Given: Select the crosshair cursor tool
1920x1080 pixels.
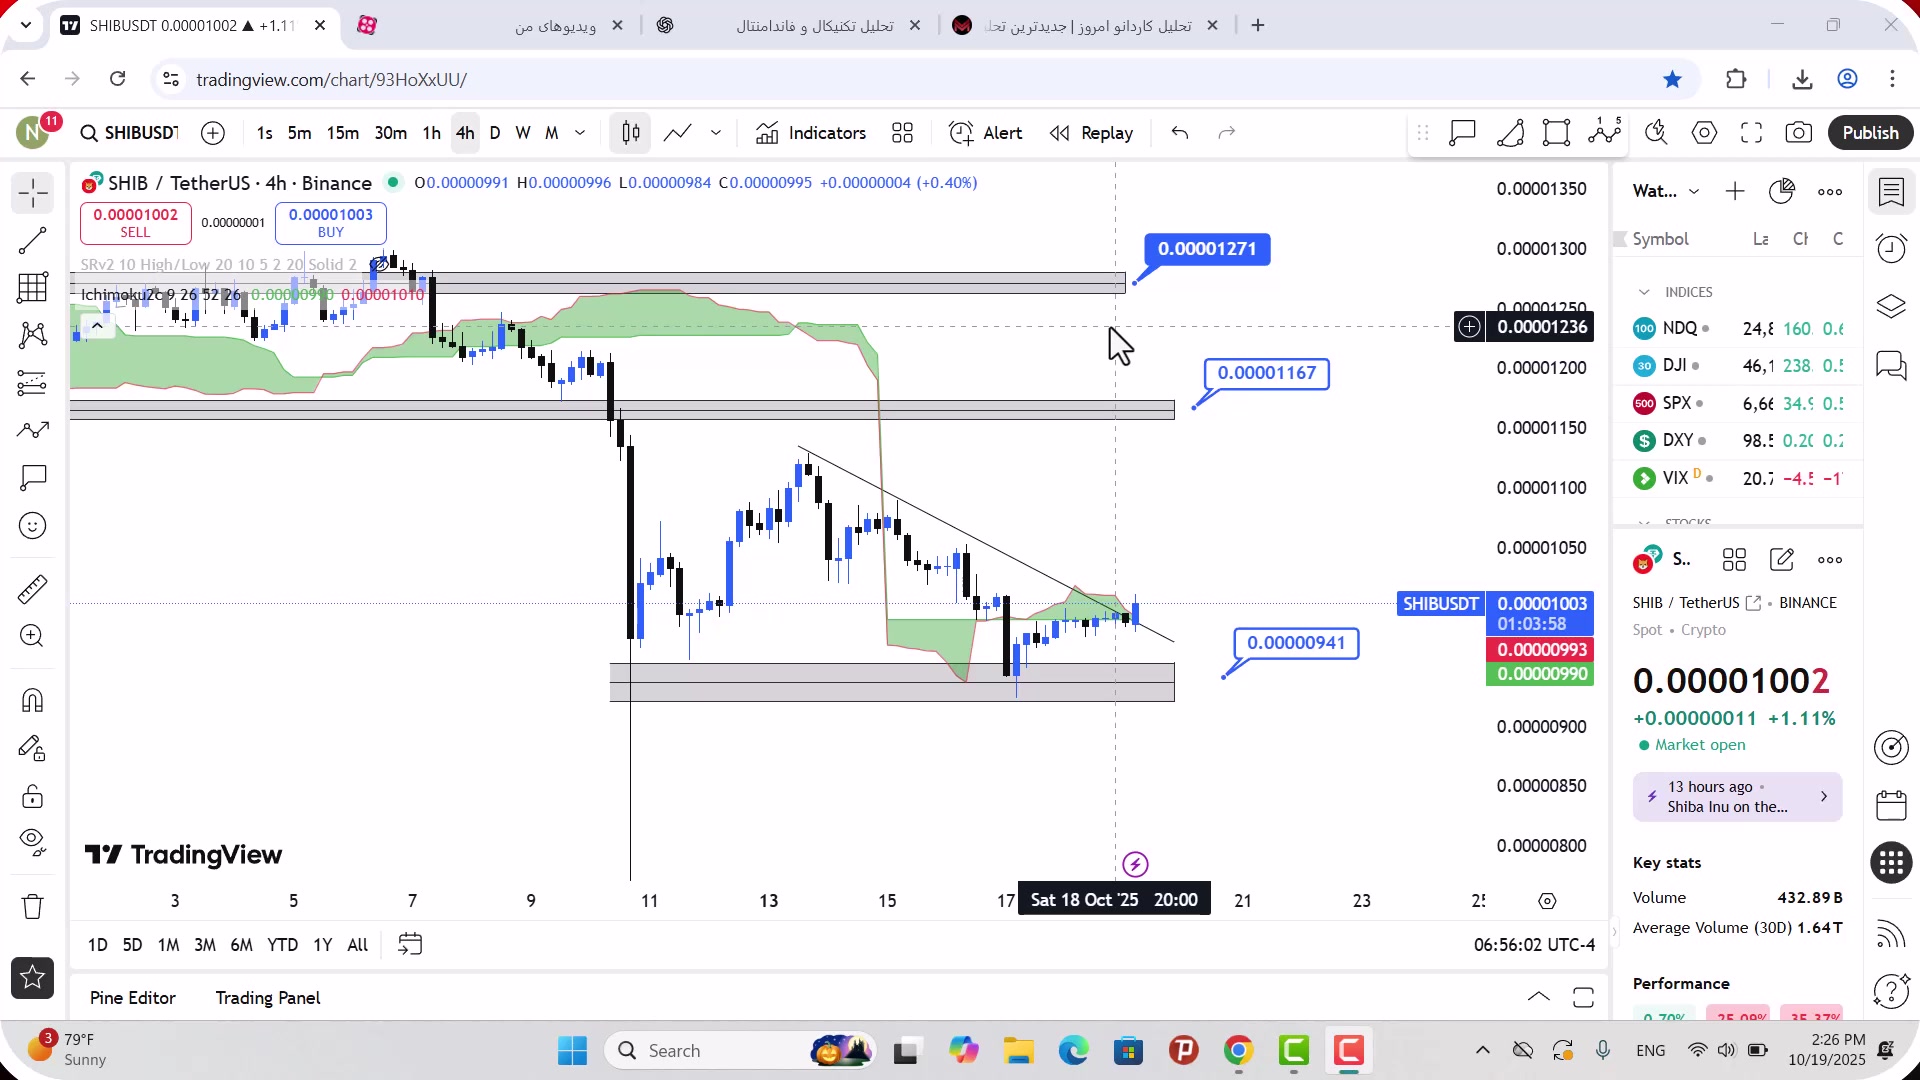Looking at the screenshot, I should click(32, 193).
